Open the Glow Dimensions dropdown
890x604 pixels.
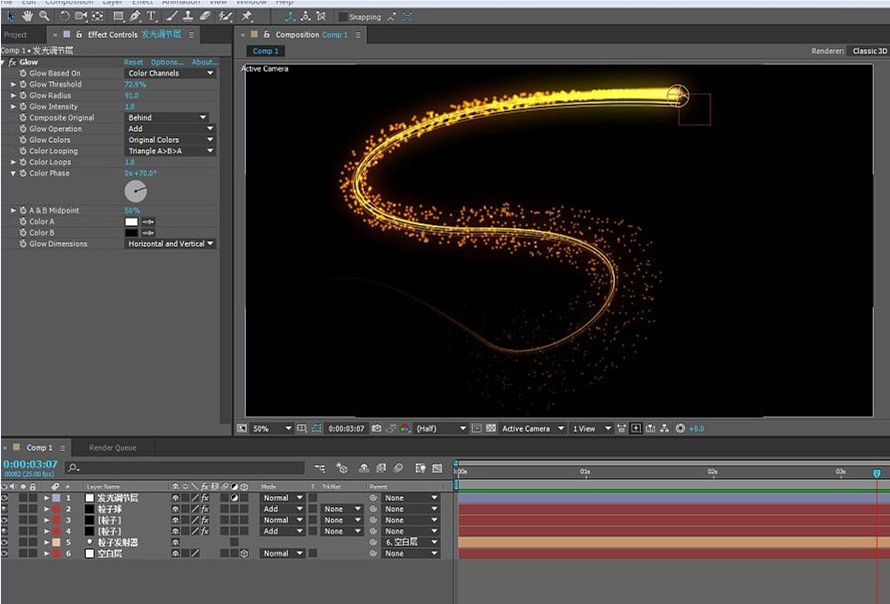tap(170, 244)
